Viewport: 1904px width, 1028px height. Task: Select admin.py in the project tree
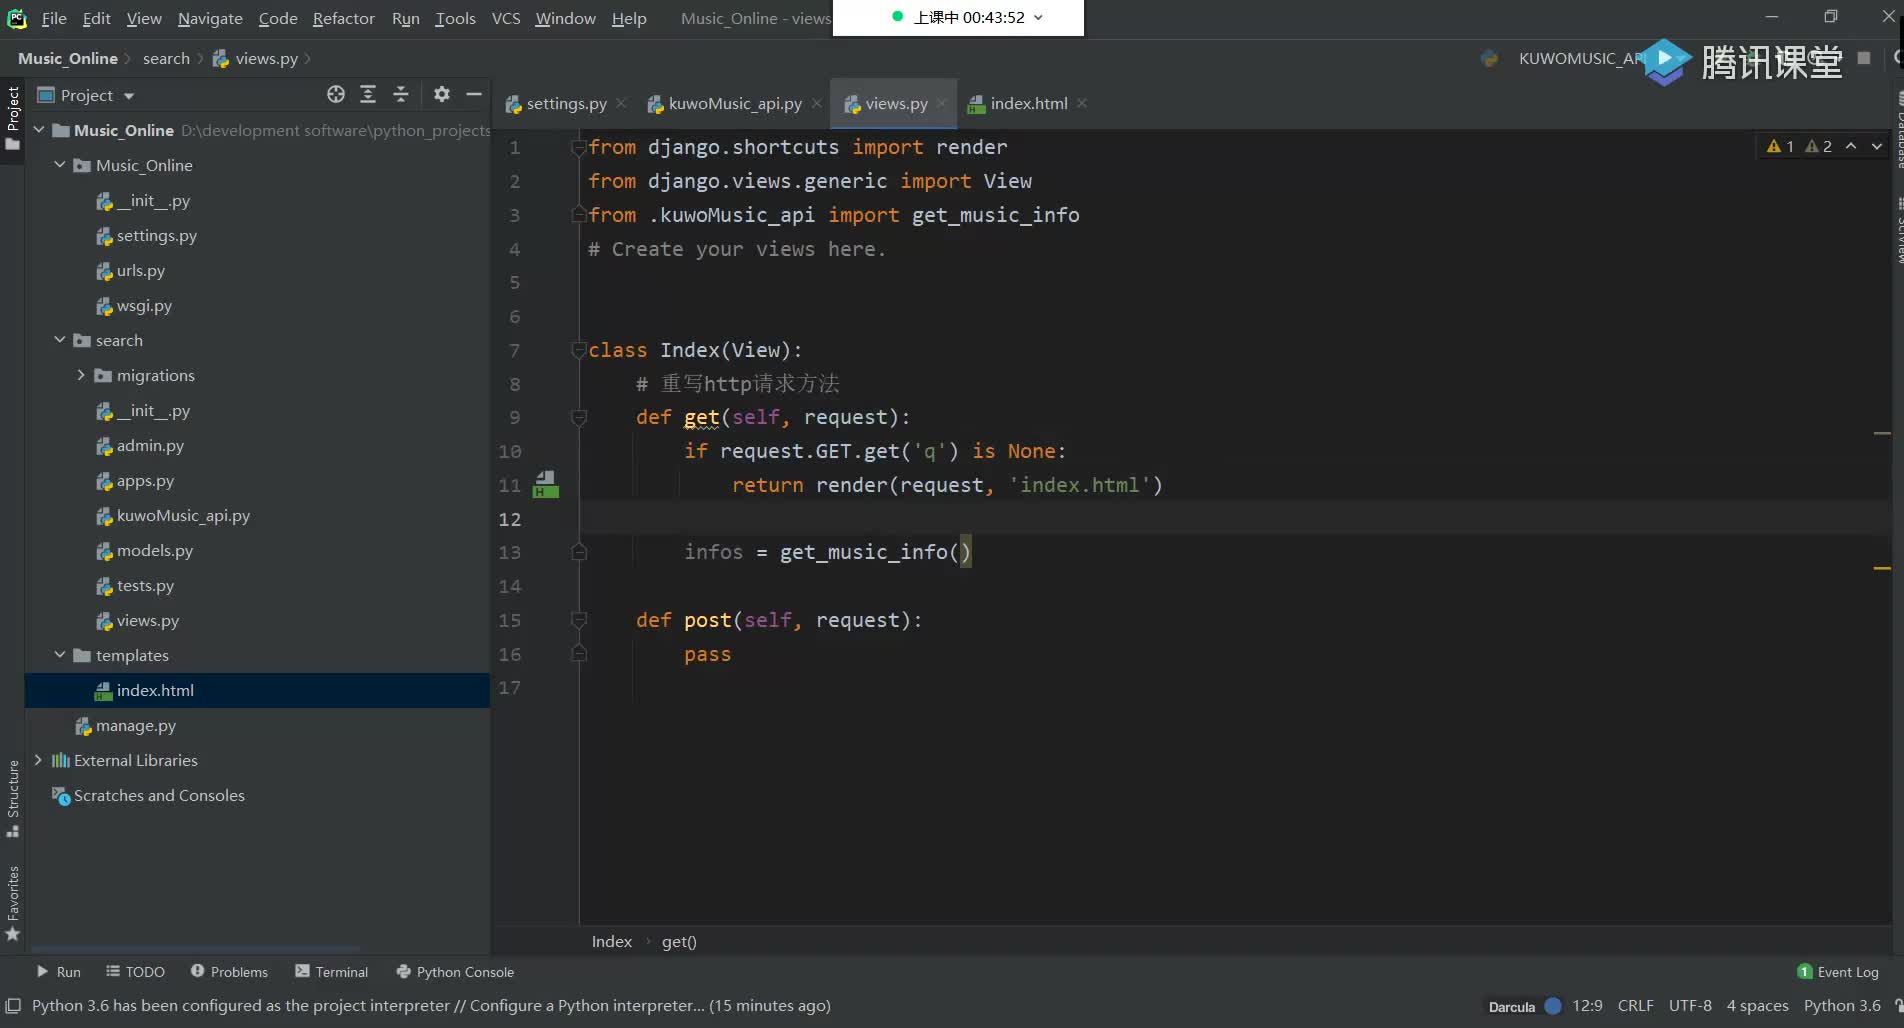[150, 445]
